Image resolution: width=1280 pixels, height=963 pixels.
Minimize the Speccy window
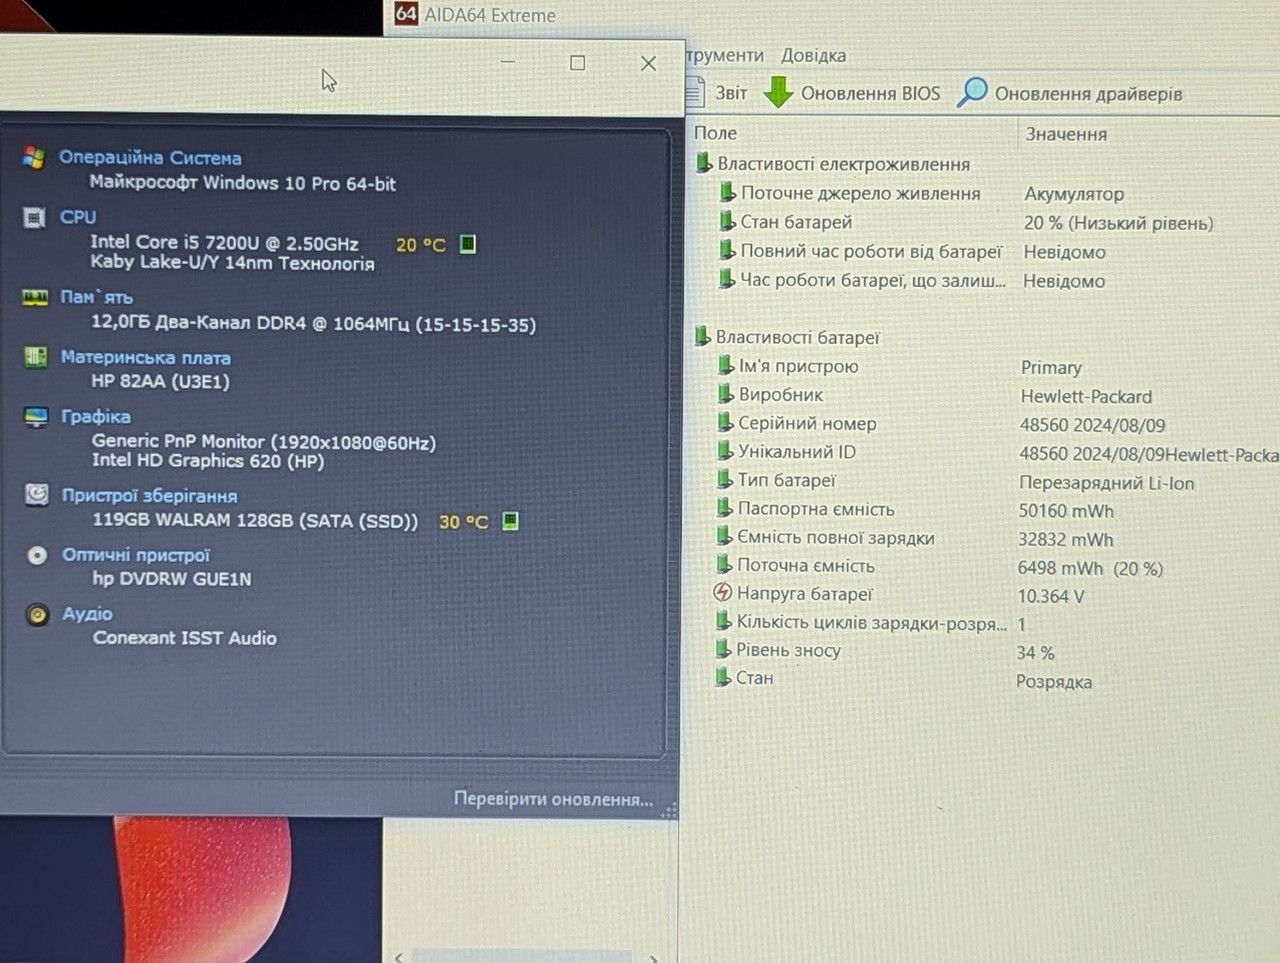click(508, 62)
